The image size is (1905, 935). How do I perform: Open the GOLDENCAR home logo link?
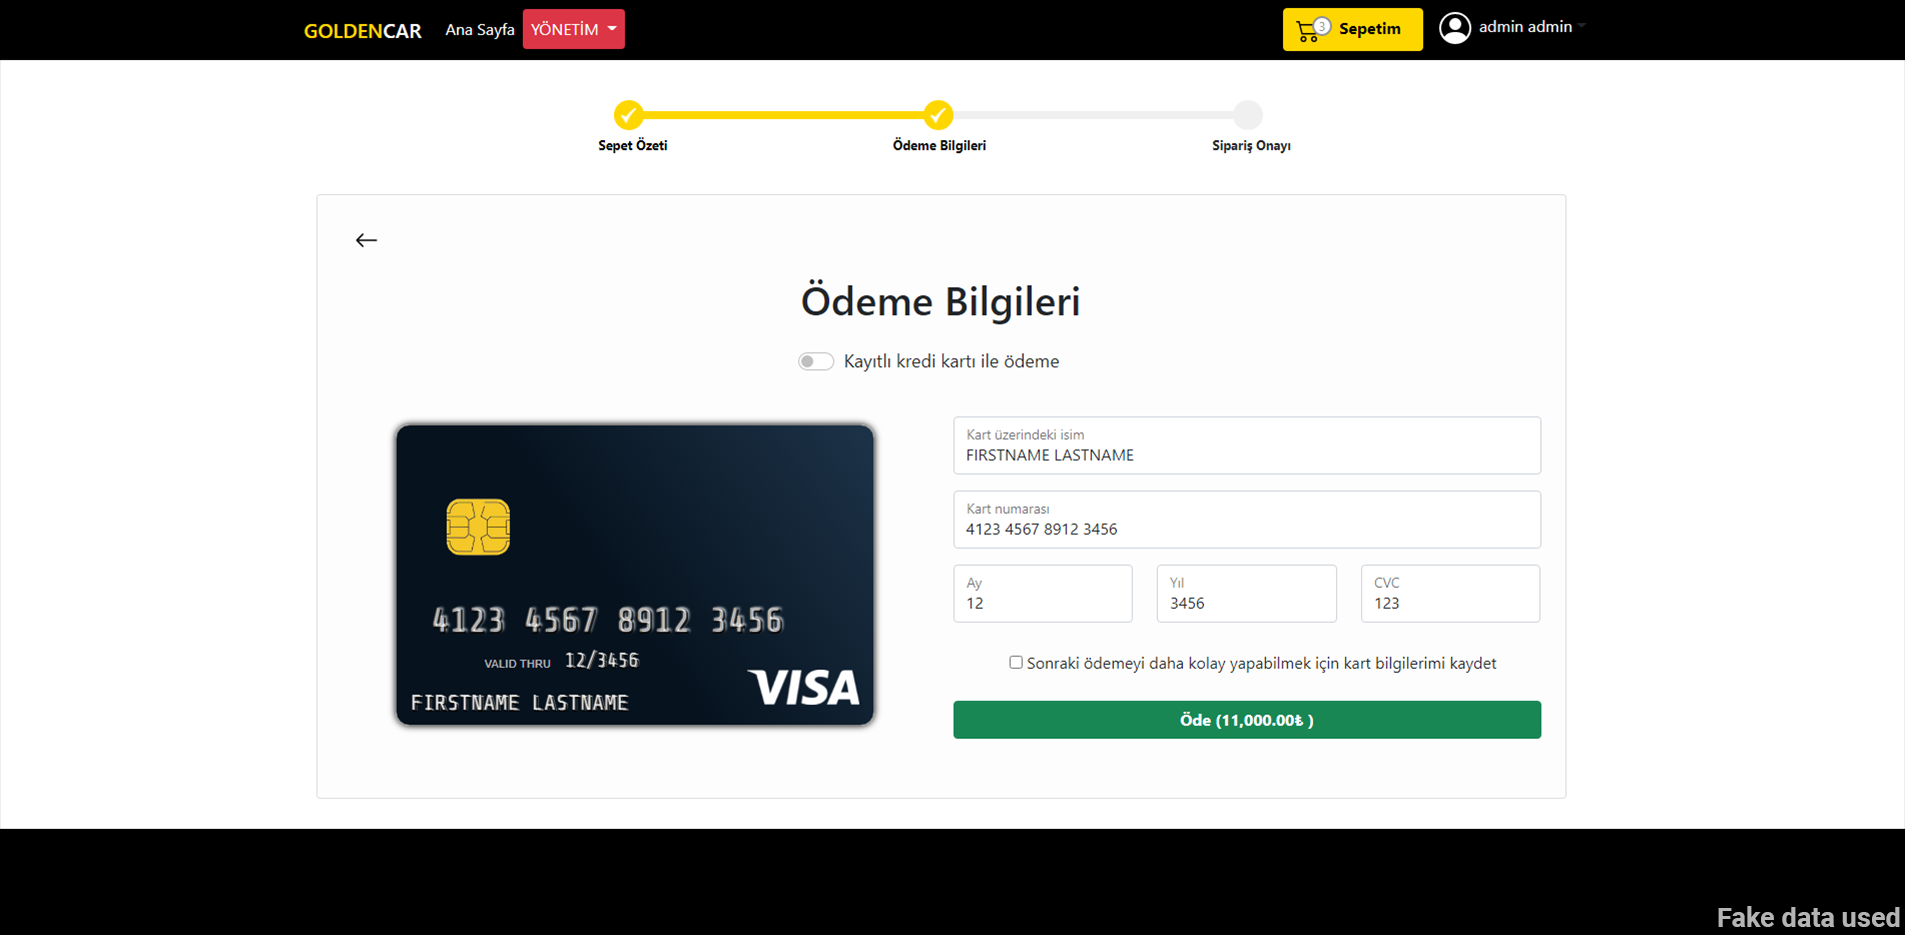363,31
